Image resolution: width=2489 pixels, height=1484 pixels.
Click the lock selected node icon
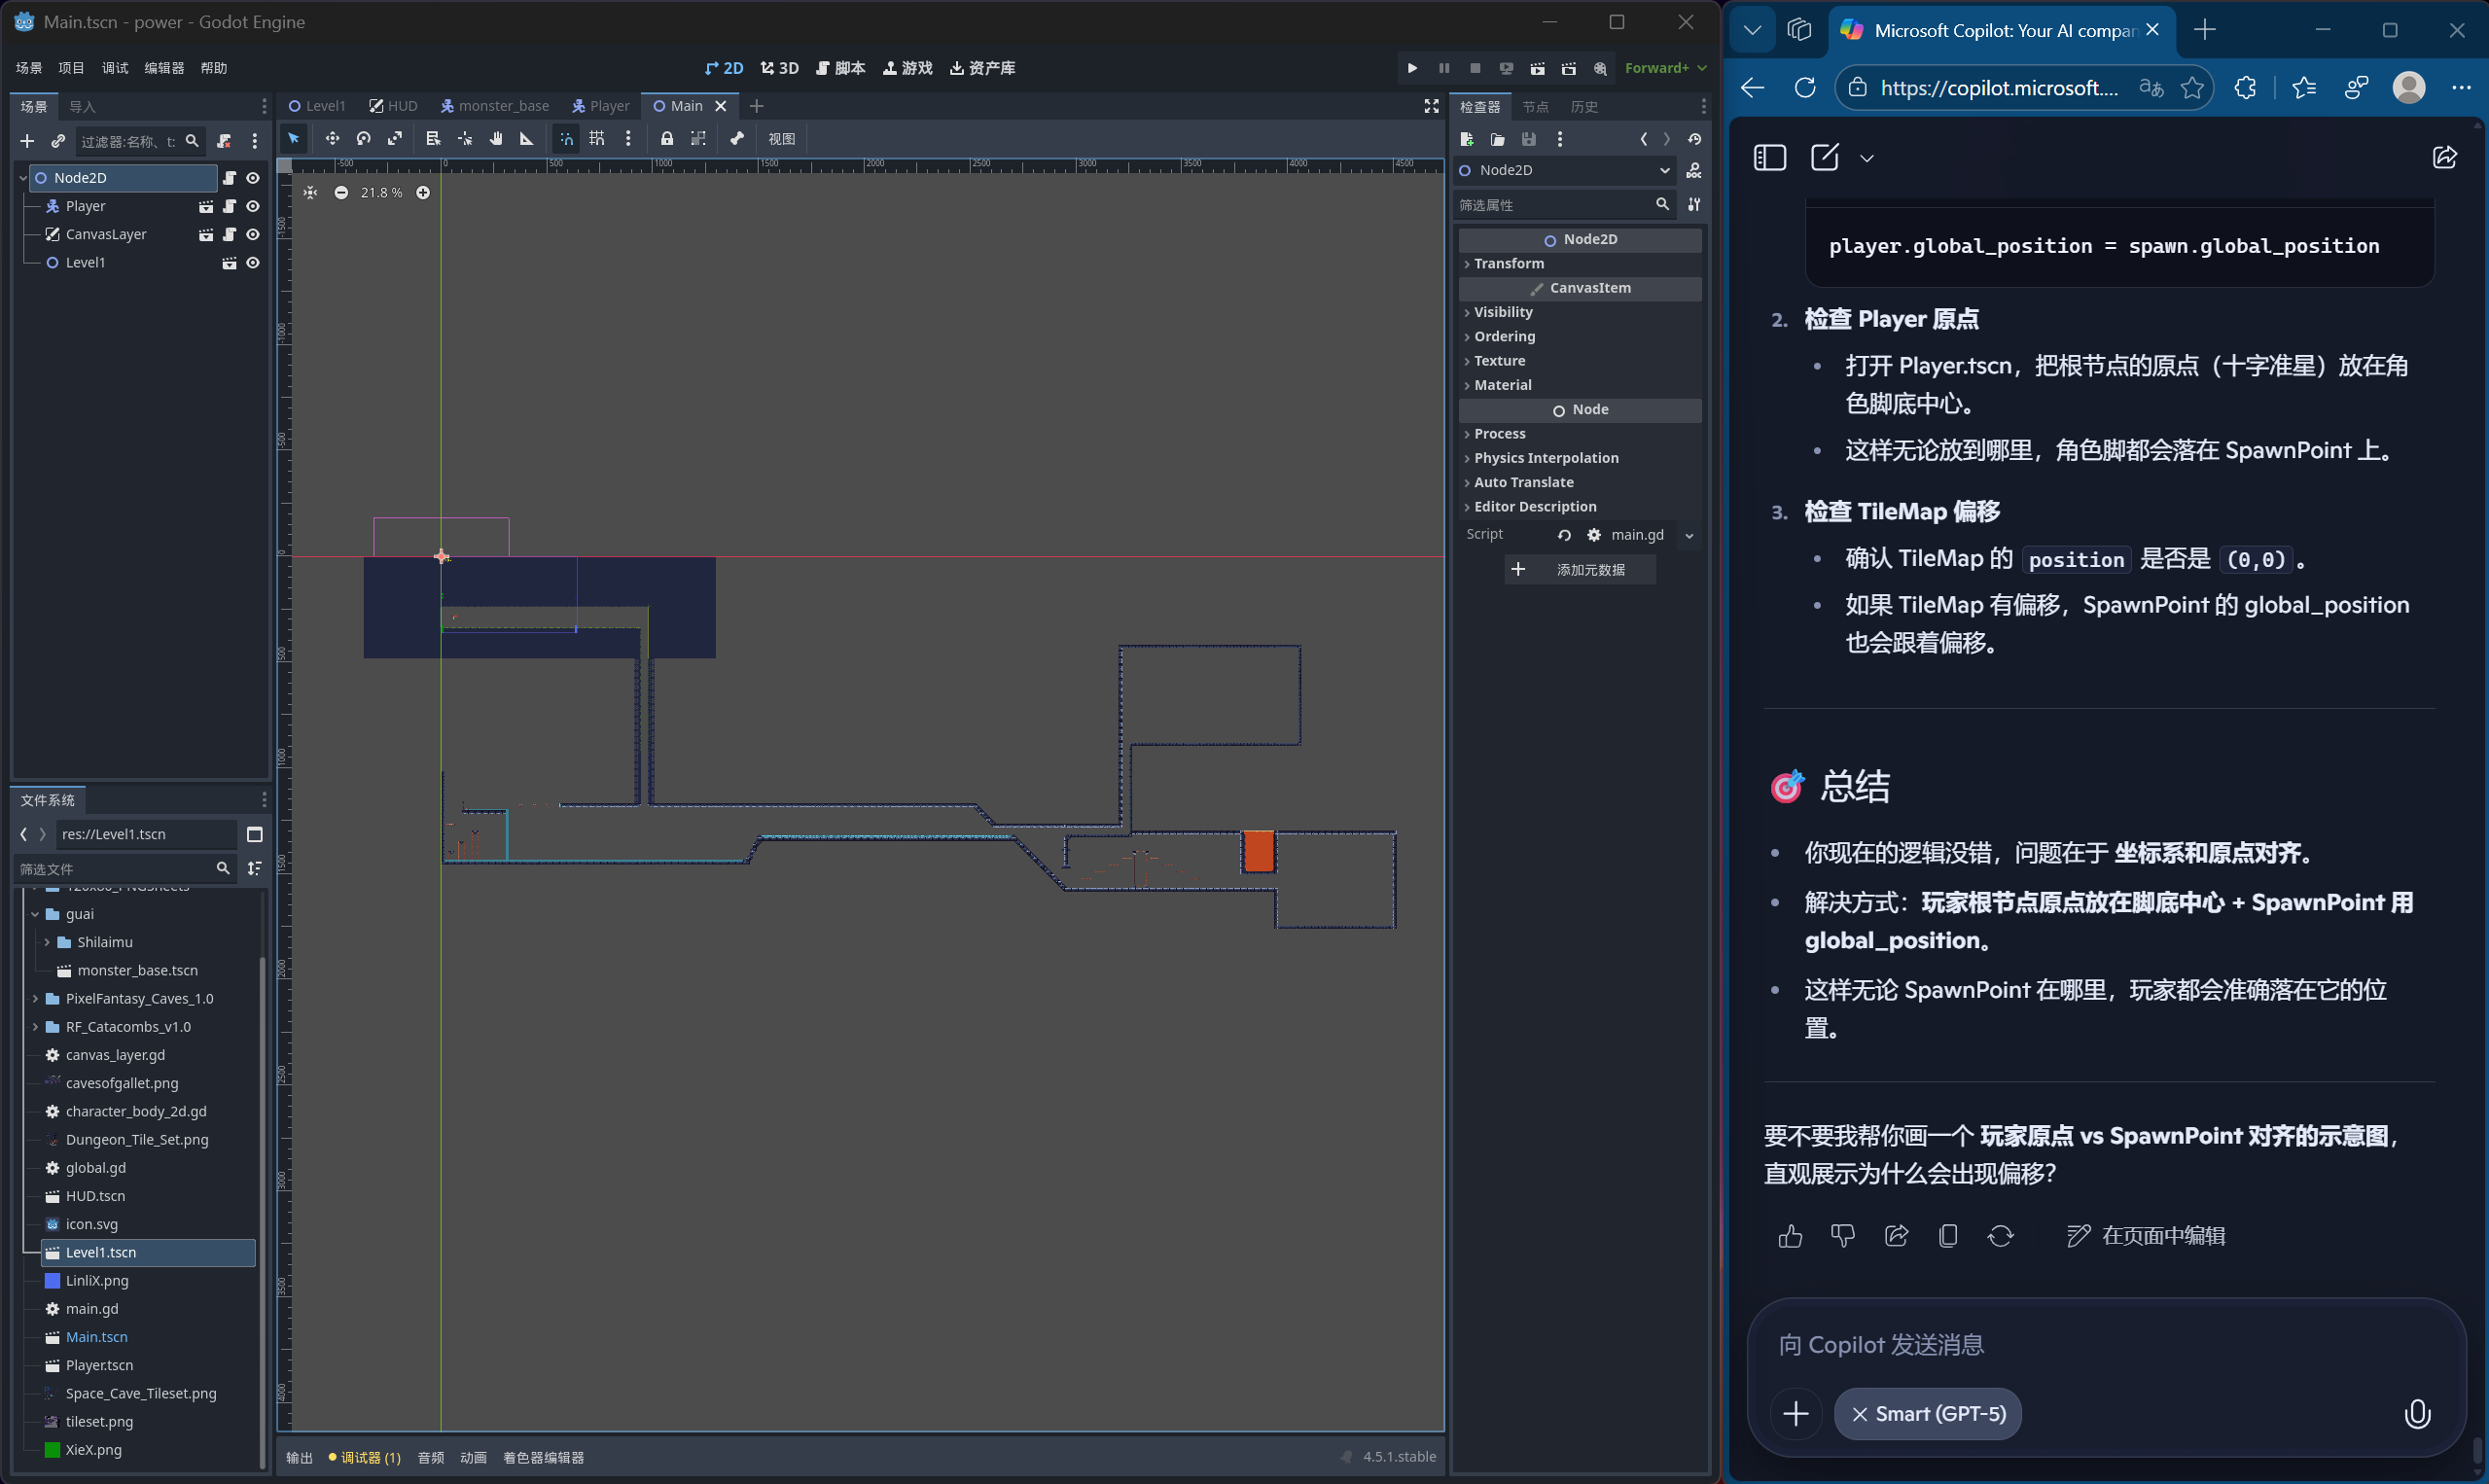click(x=667, y=139)
